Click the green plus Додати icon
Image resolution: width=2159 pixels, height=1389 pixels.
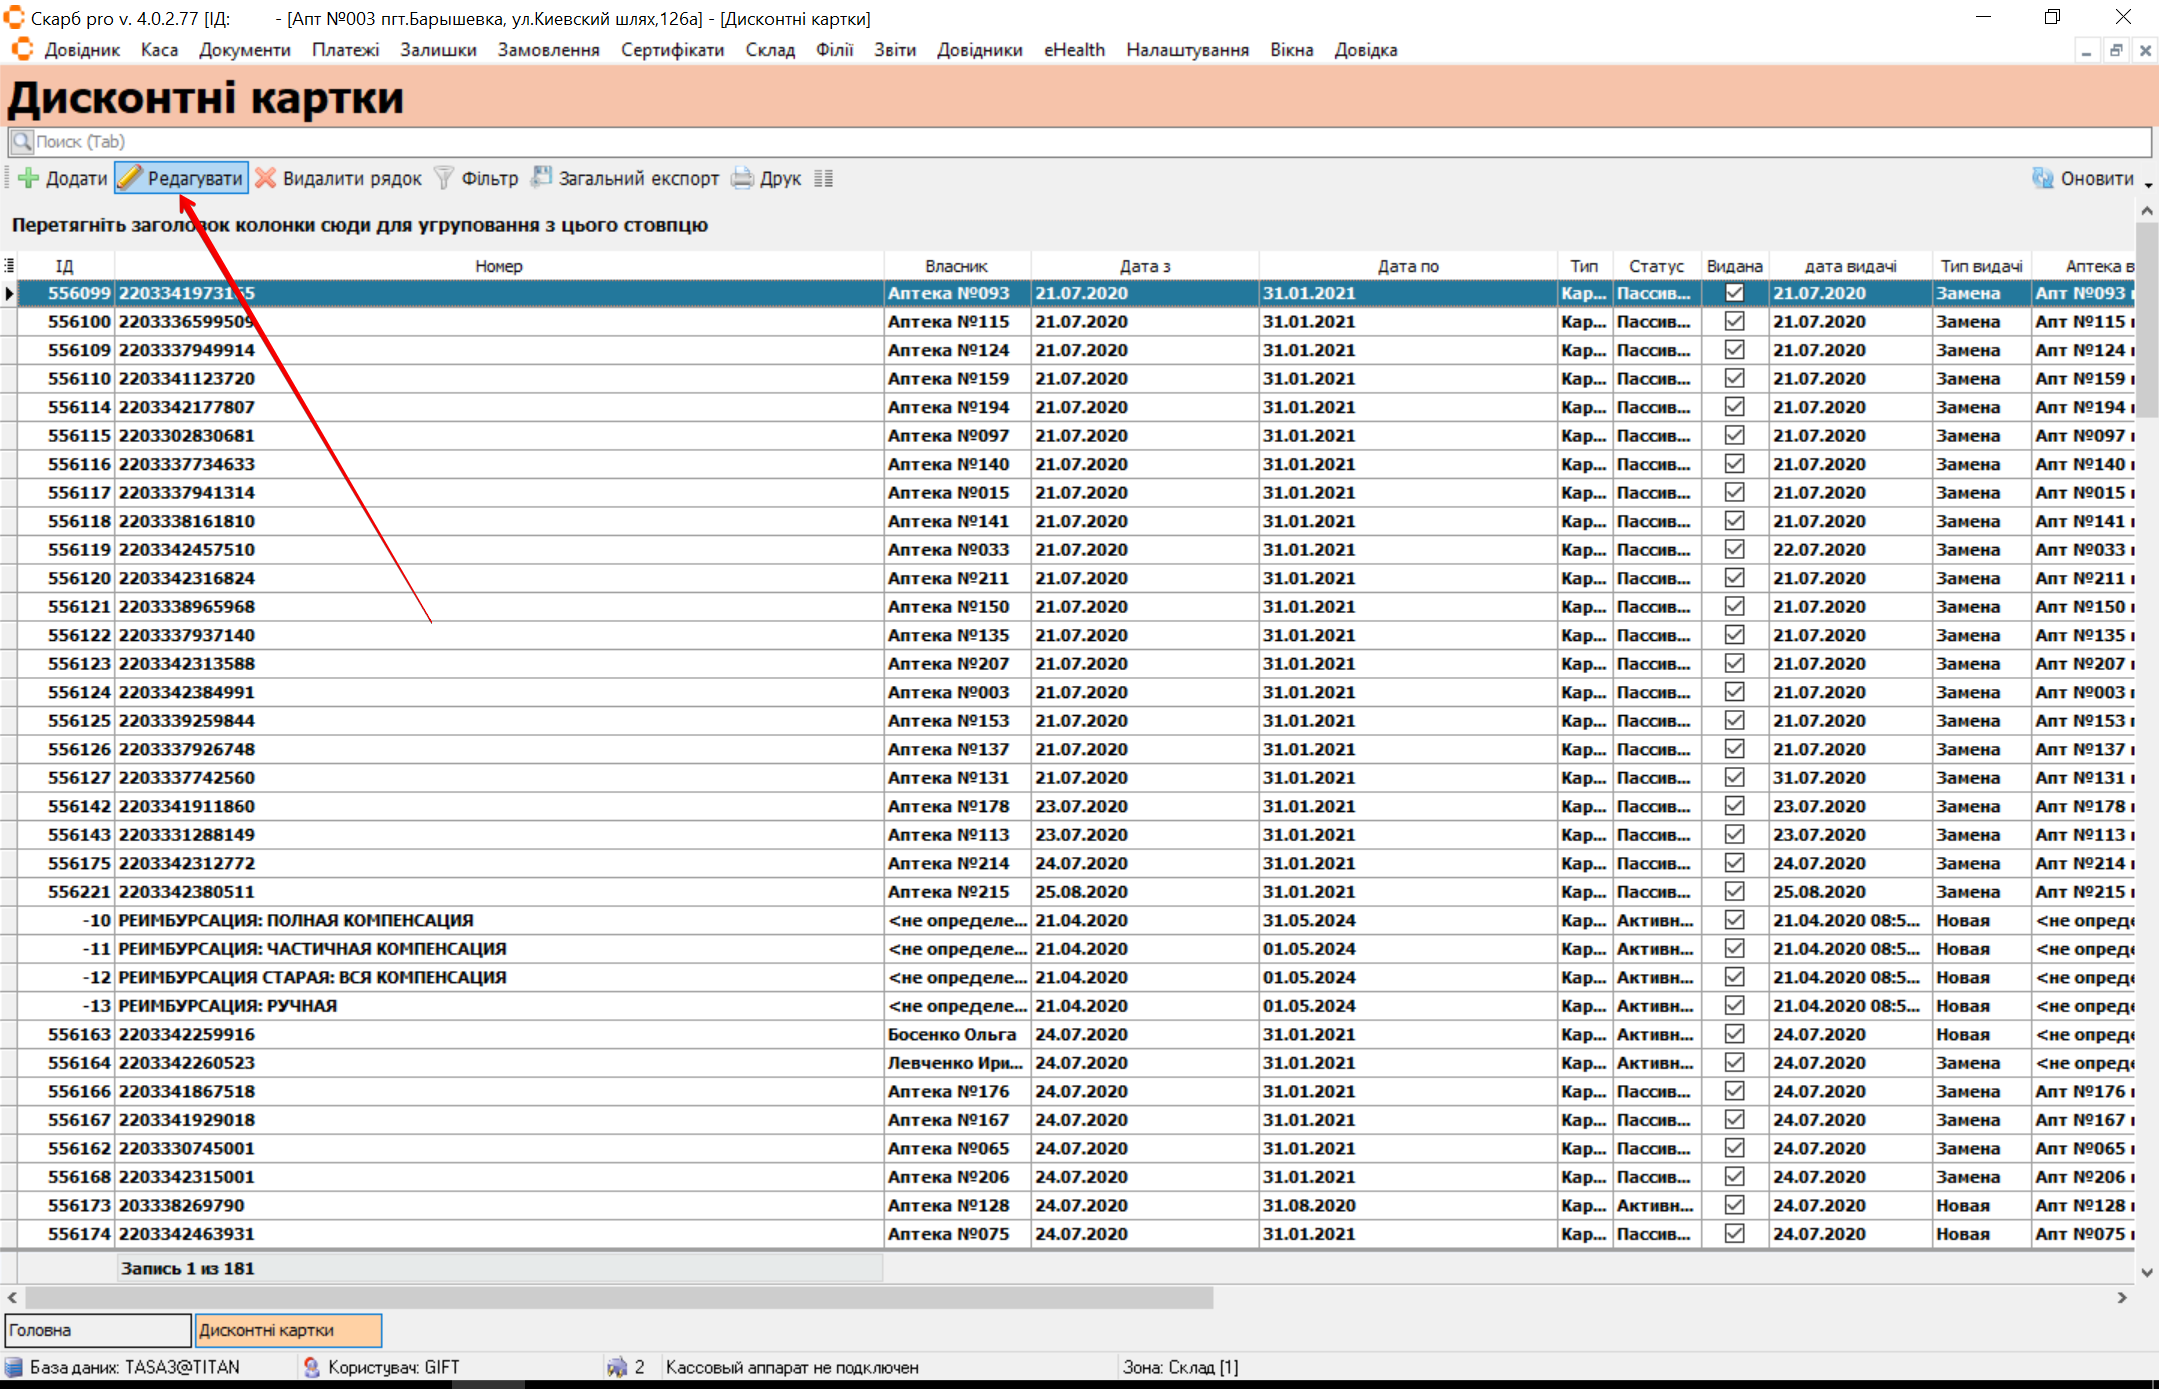coord(29,179)
